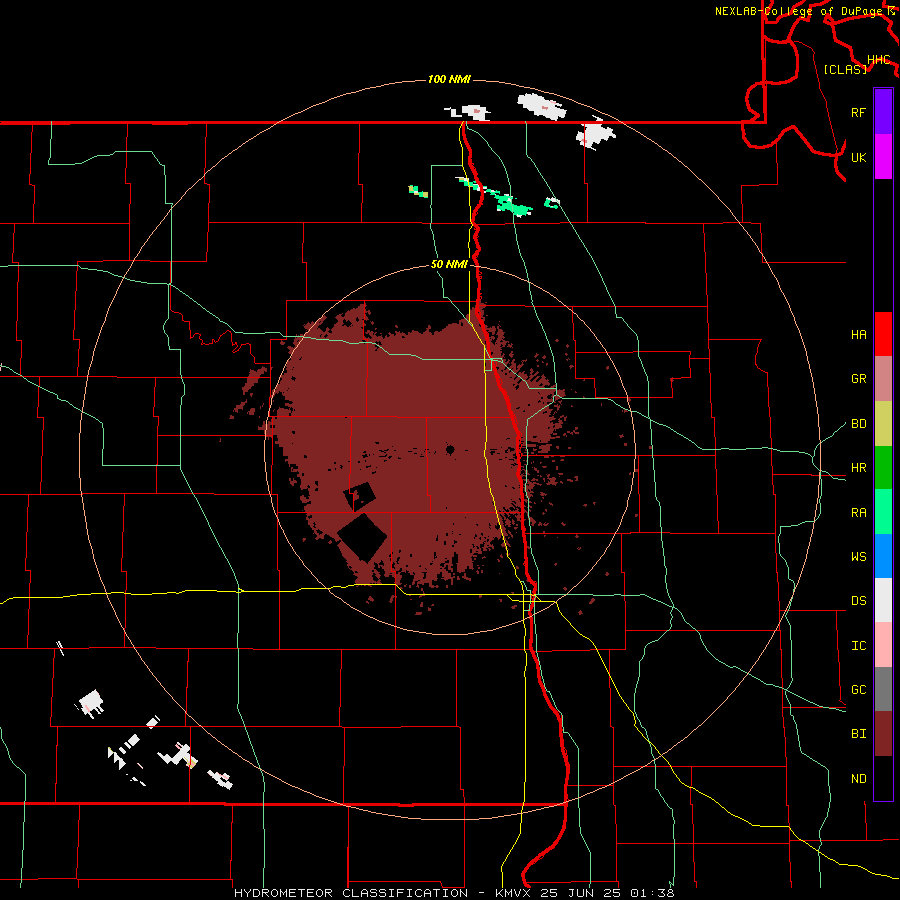Click the BI brown legend swatch
The image size is (900, 900).
[x=883, y=734]
